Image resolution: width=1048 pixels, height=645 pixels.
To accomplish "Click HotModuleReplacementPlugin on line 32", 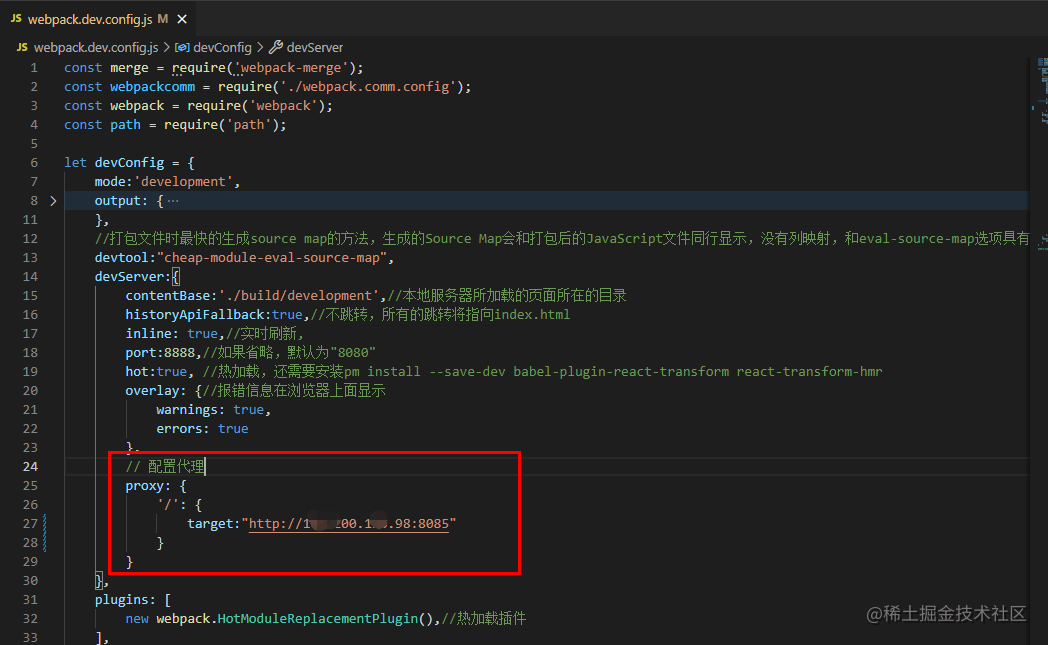I will click(x=317, y=619).
